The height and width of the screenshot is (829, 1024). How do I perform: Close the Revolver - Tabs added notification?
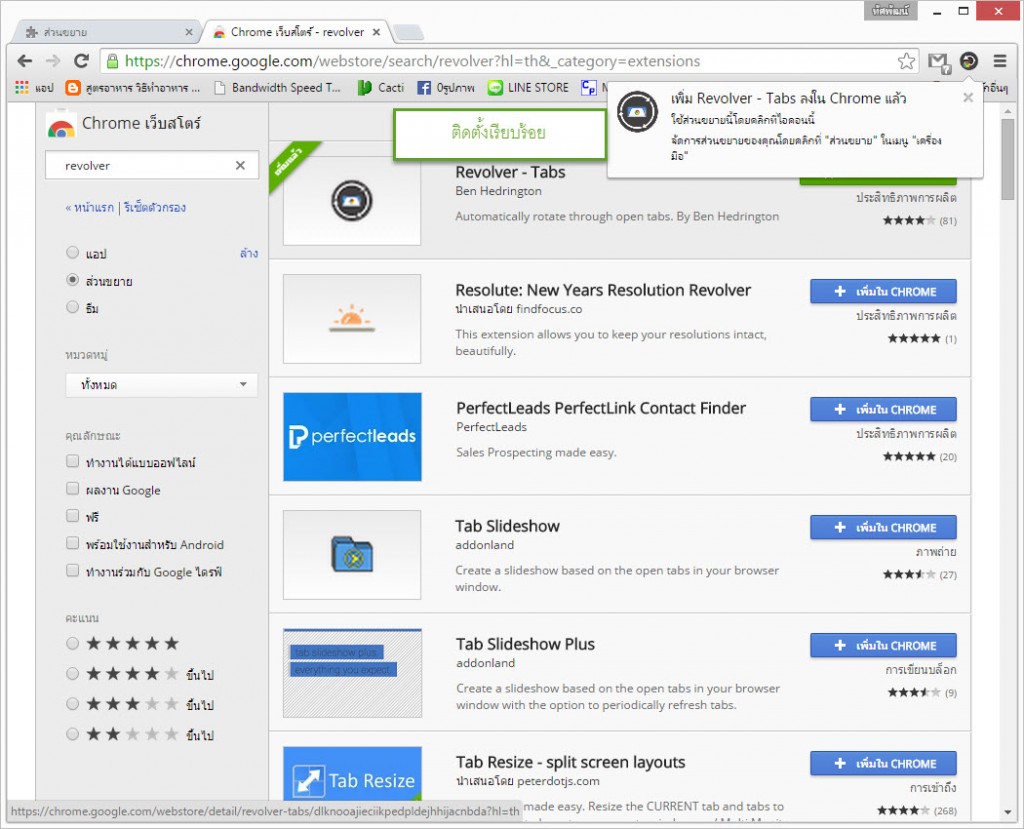tap(967, 98)
